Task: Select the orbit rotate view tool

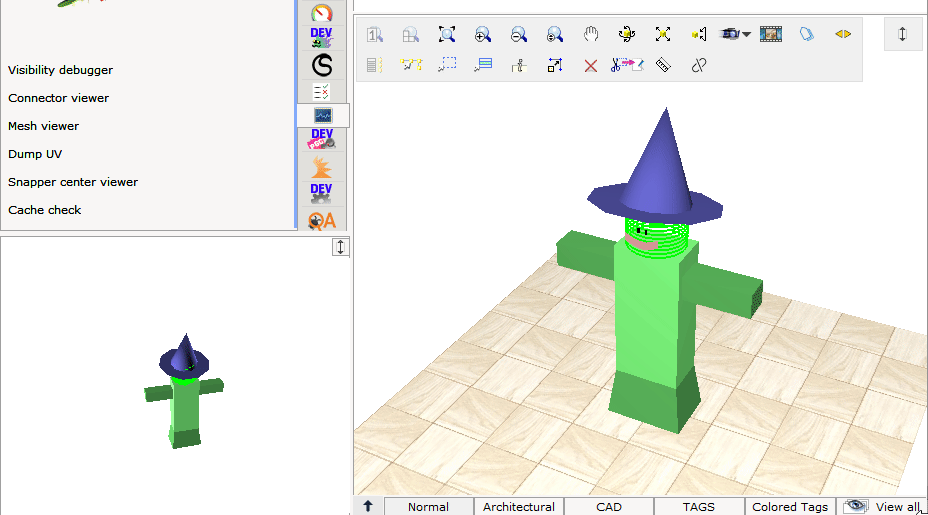Action: [627, 34]
